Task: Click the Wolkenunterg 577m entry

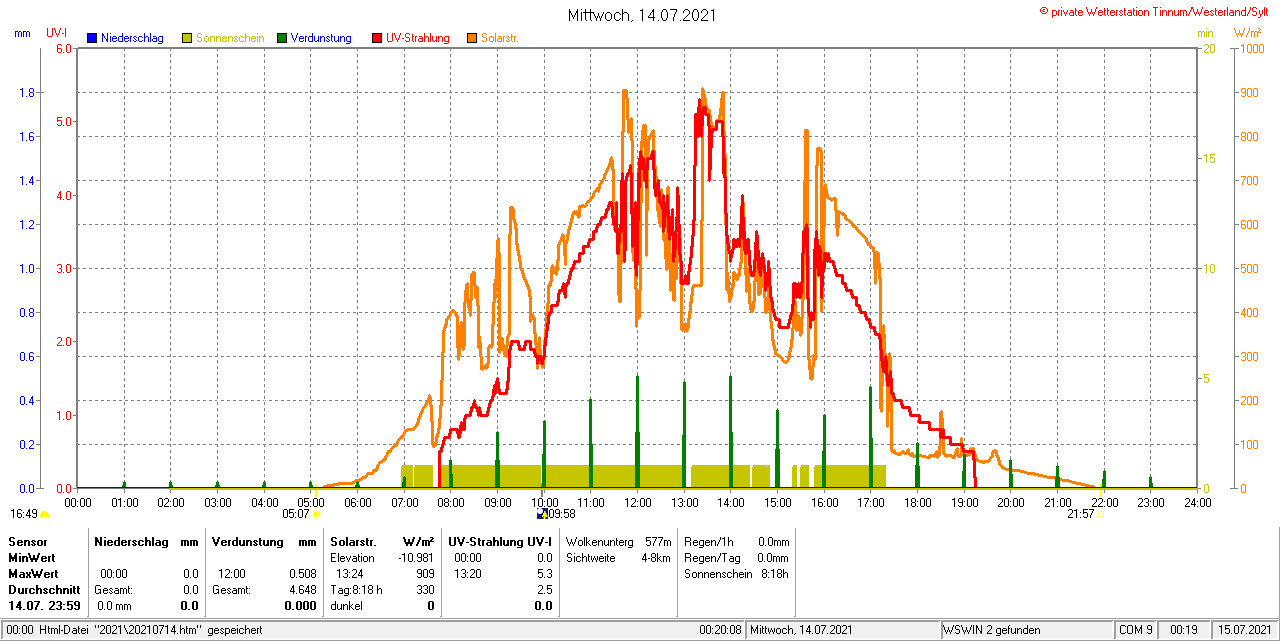Action: pos(618,541)
